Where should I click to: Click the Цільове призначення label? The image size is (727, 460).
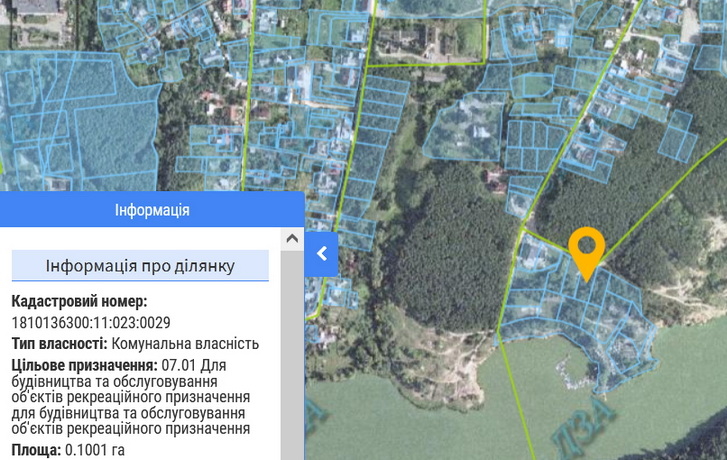[84, 365]
